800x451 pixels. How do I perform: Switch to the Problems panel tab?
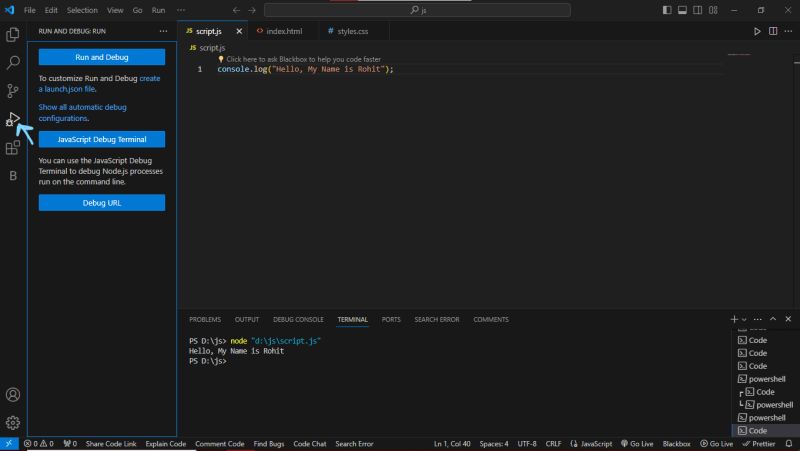205,319
